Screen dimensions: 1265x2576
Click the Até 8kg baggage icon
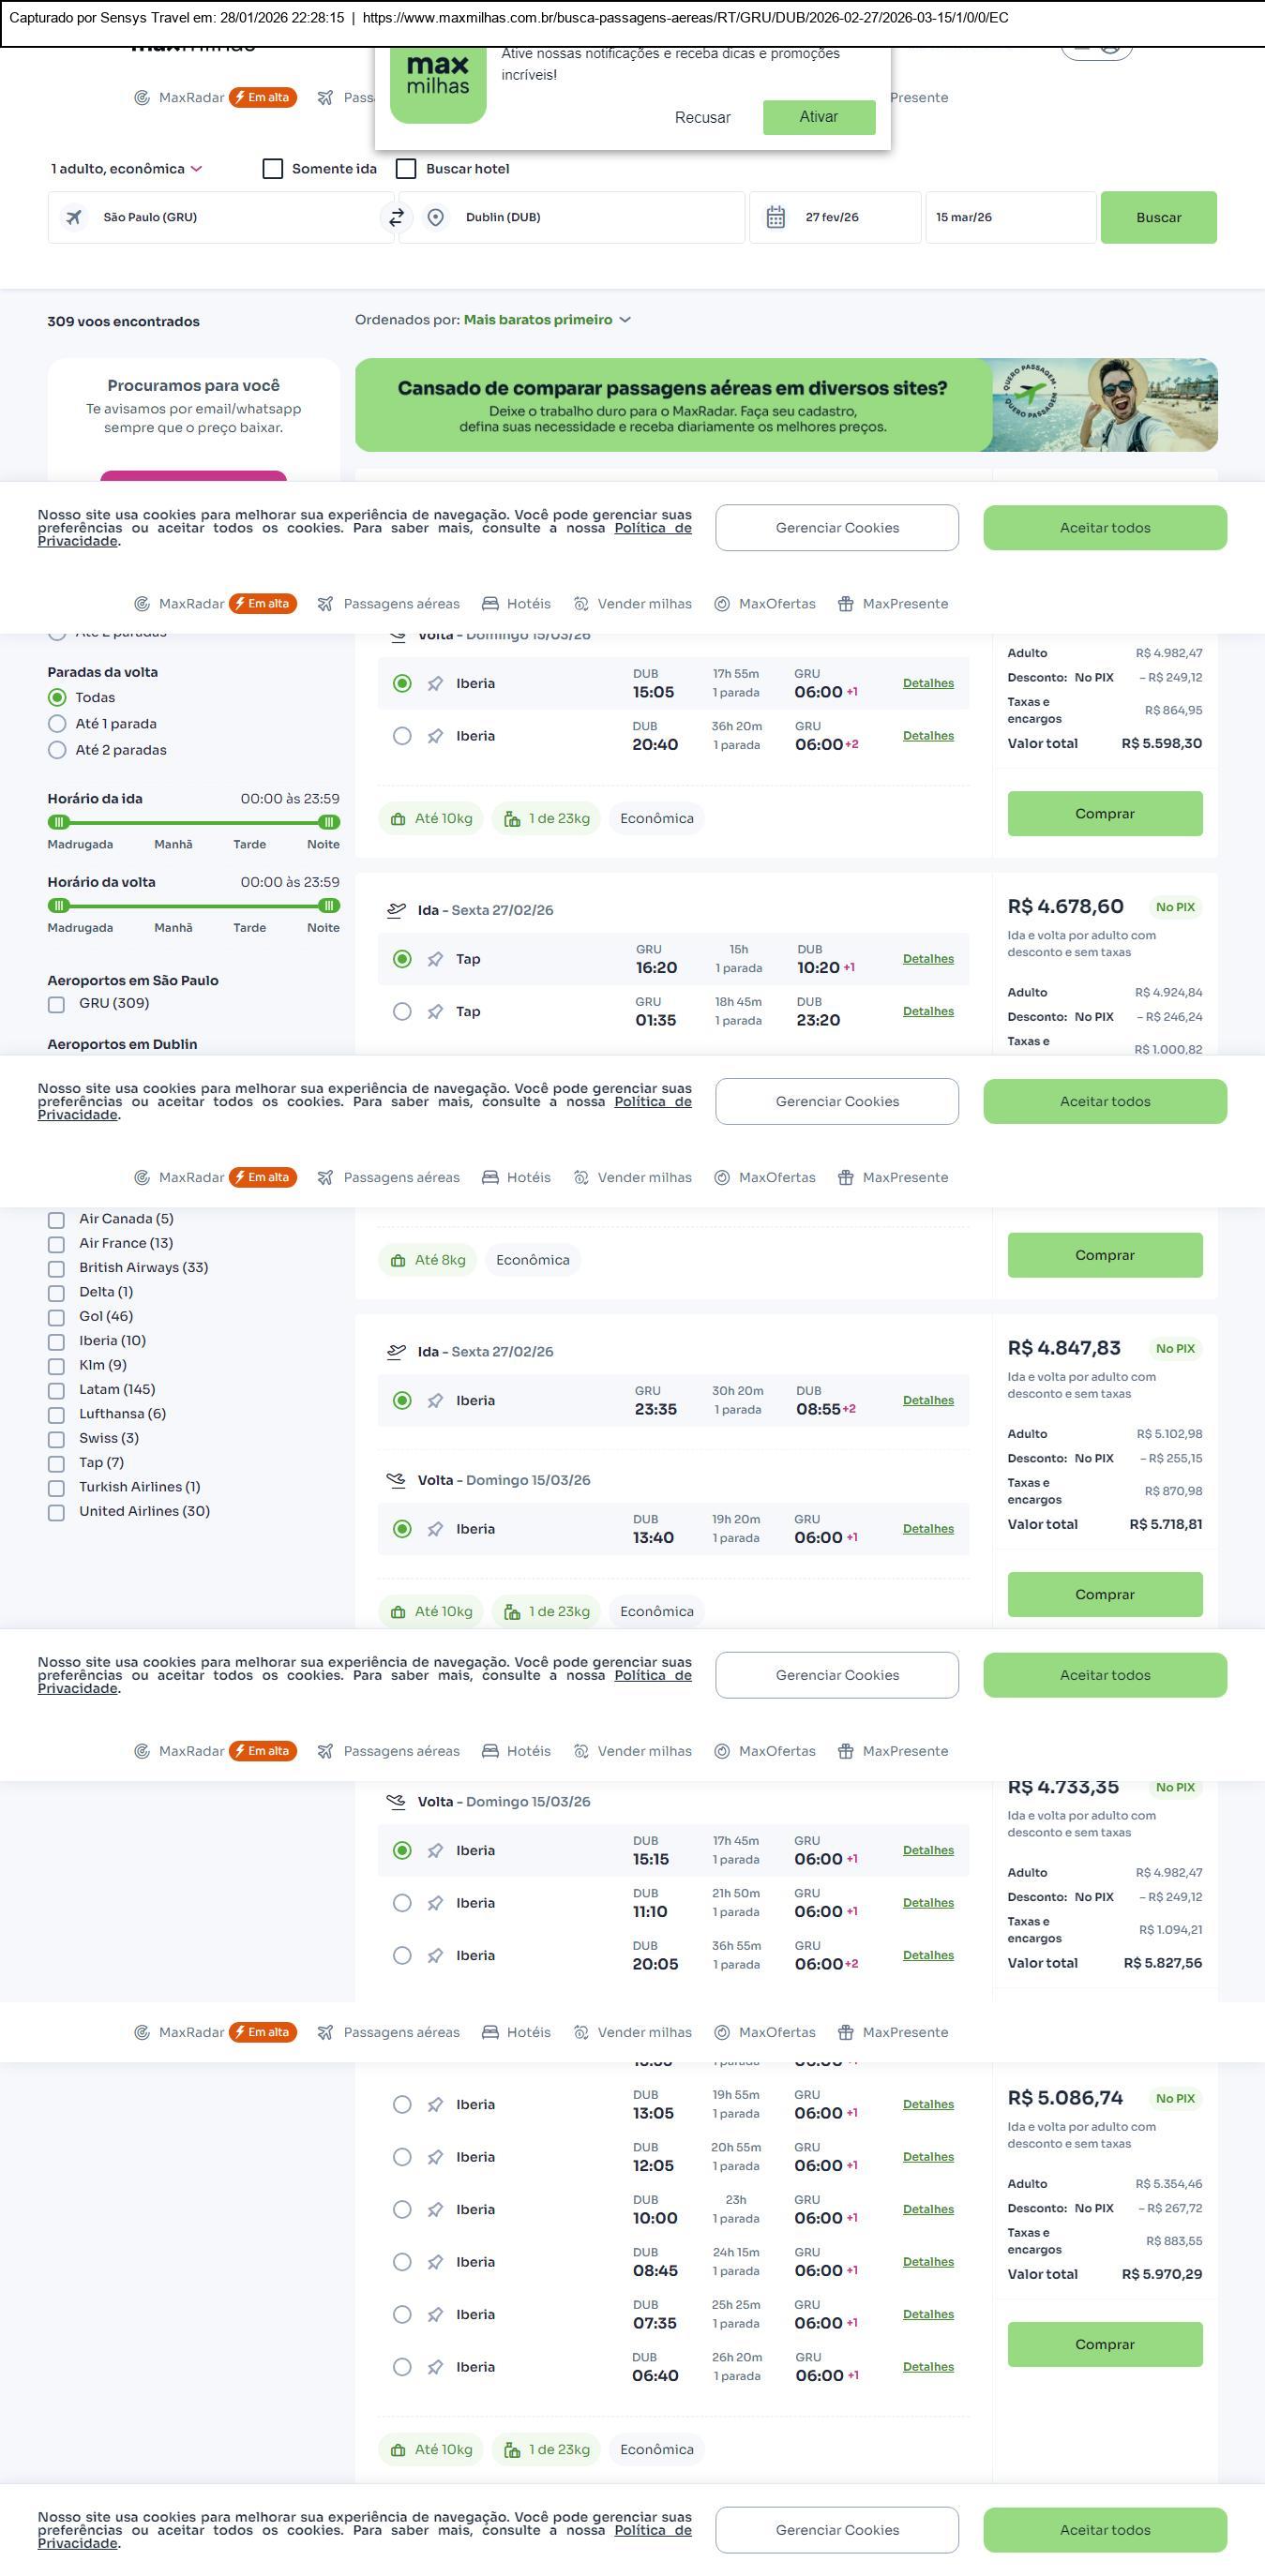(x=398, y=1260)
